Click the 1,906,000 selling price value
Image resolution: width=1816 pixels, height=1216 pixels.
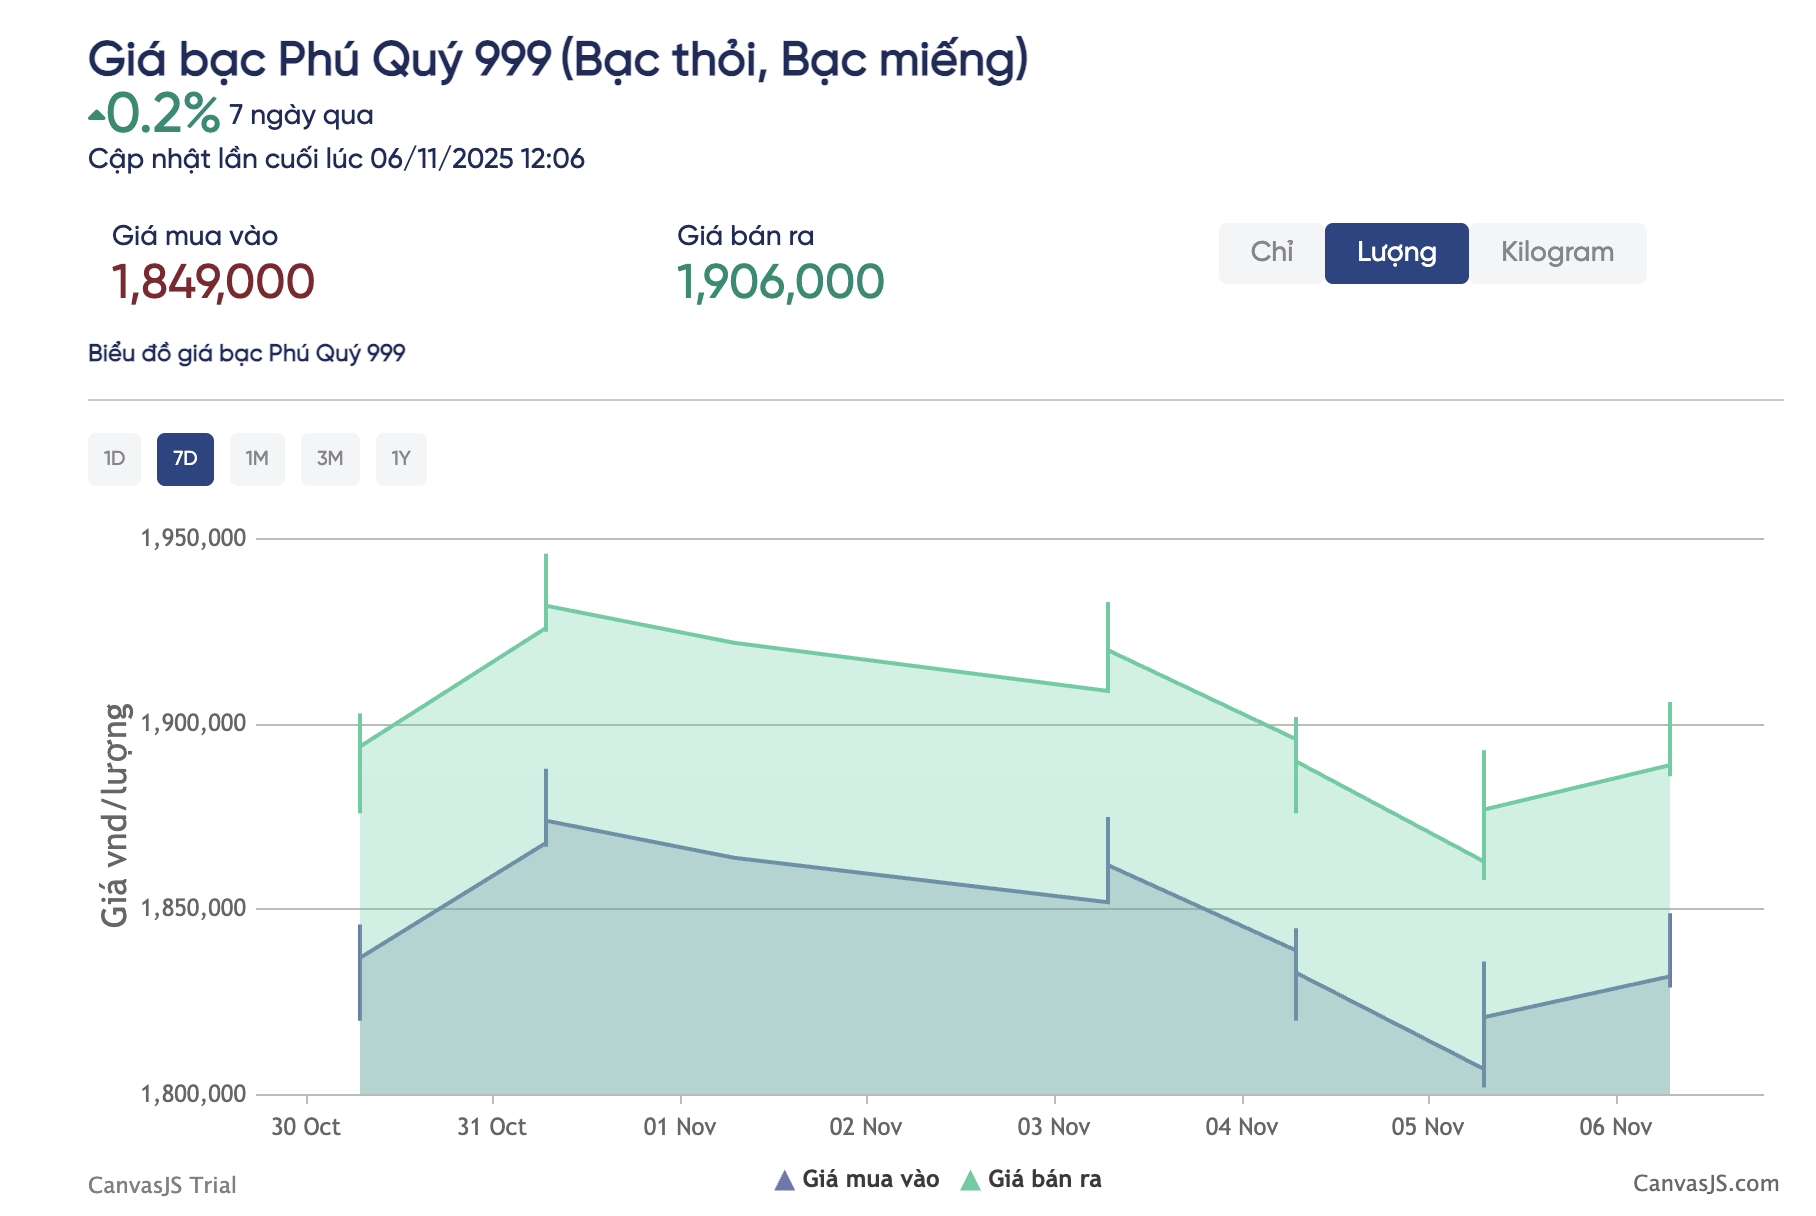pos(780,282)
